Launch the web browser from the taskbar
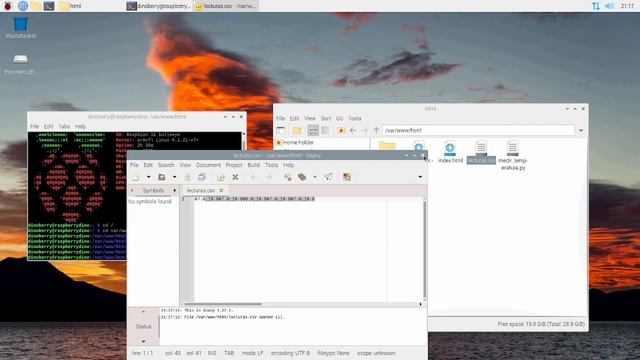Viewport: 640px width, 360px height. click(23, 6)
